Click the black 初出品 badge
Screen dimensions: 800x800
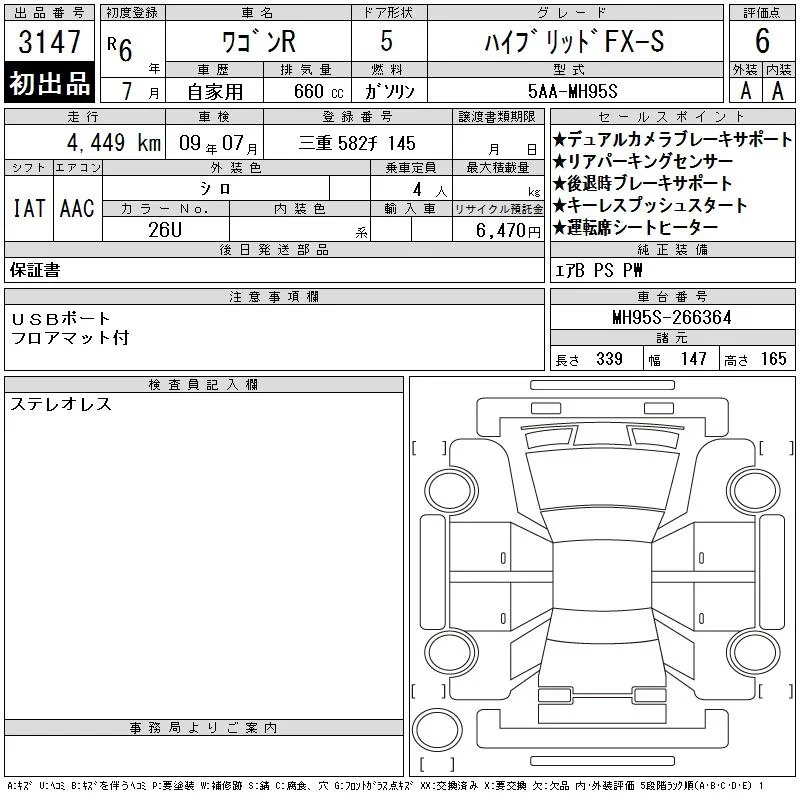pyautogui.click(x=49, y=83)
